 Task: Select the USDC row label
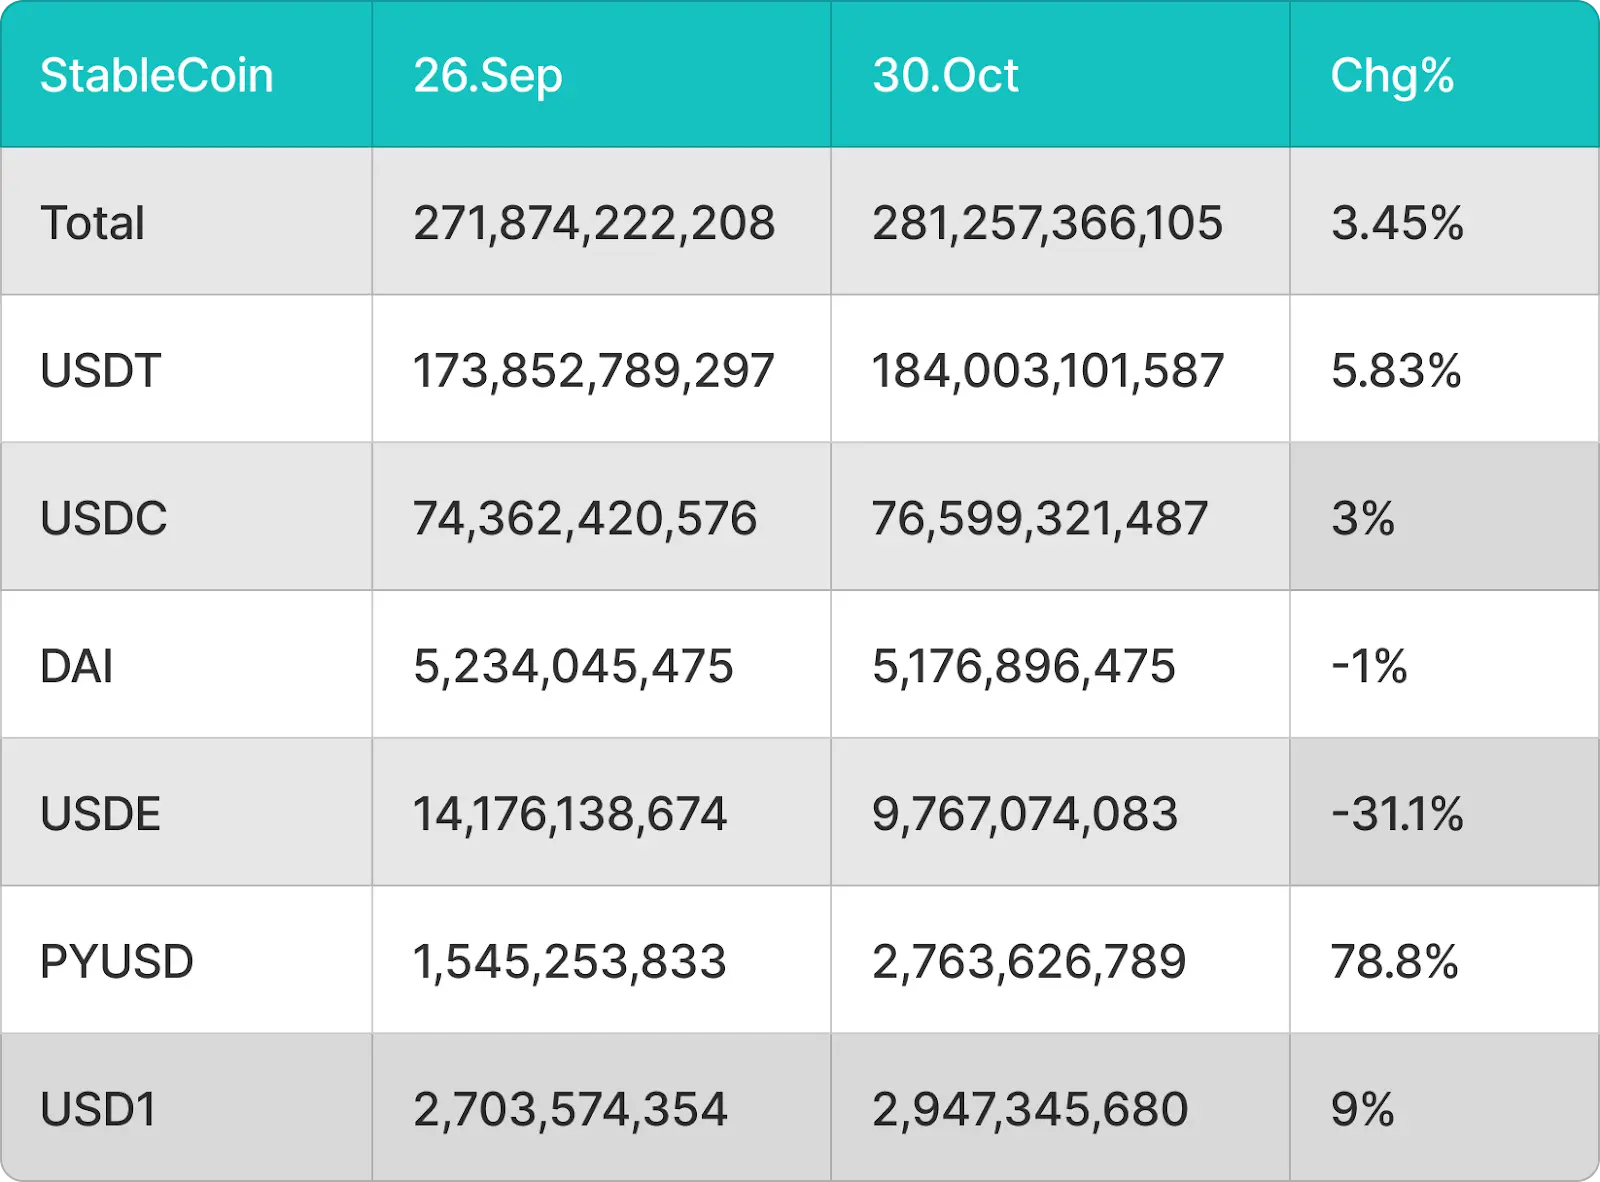point(104,518)
